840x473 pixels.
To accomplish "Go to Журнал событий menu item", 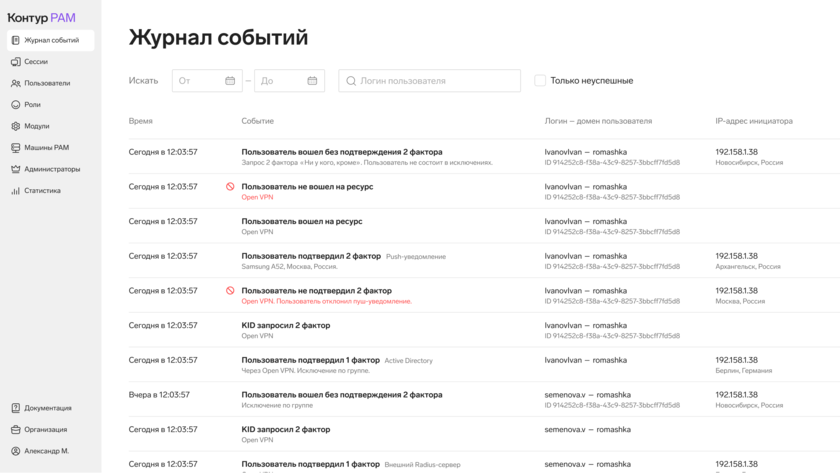I will (51, 40).
